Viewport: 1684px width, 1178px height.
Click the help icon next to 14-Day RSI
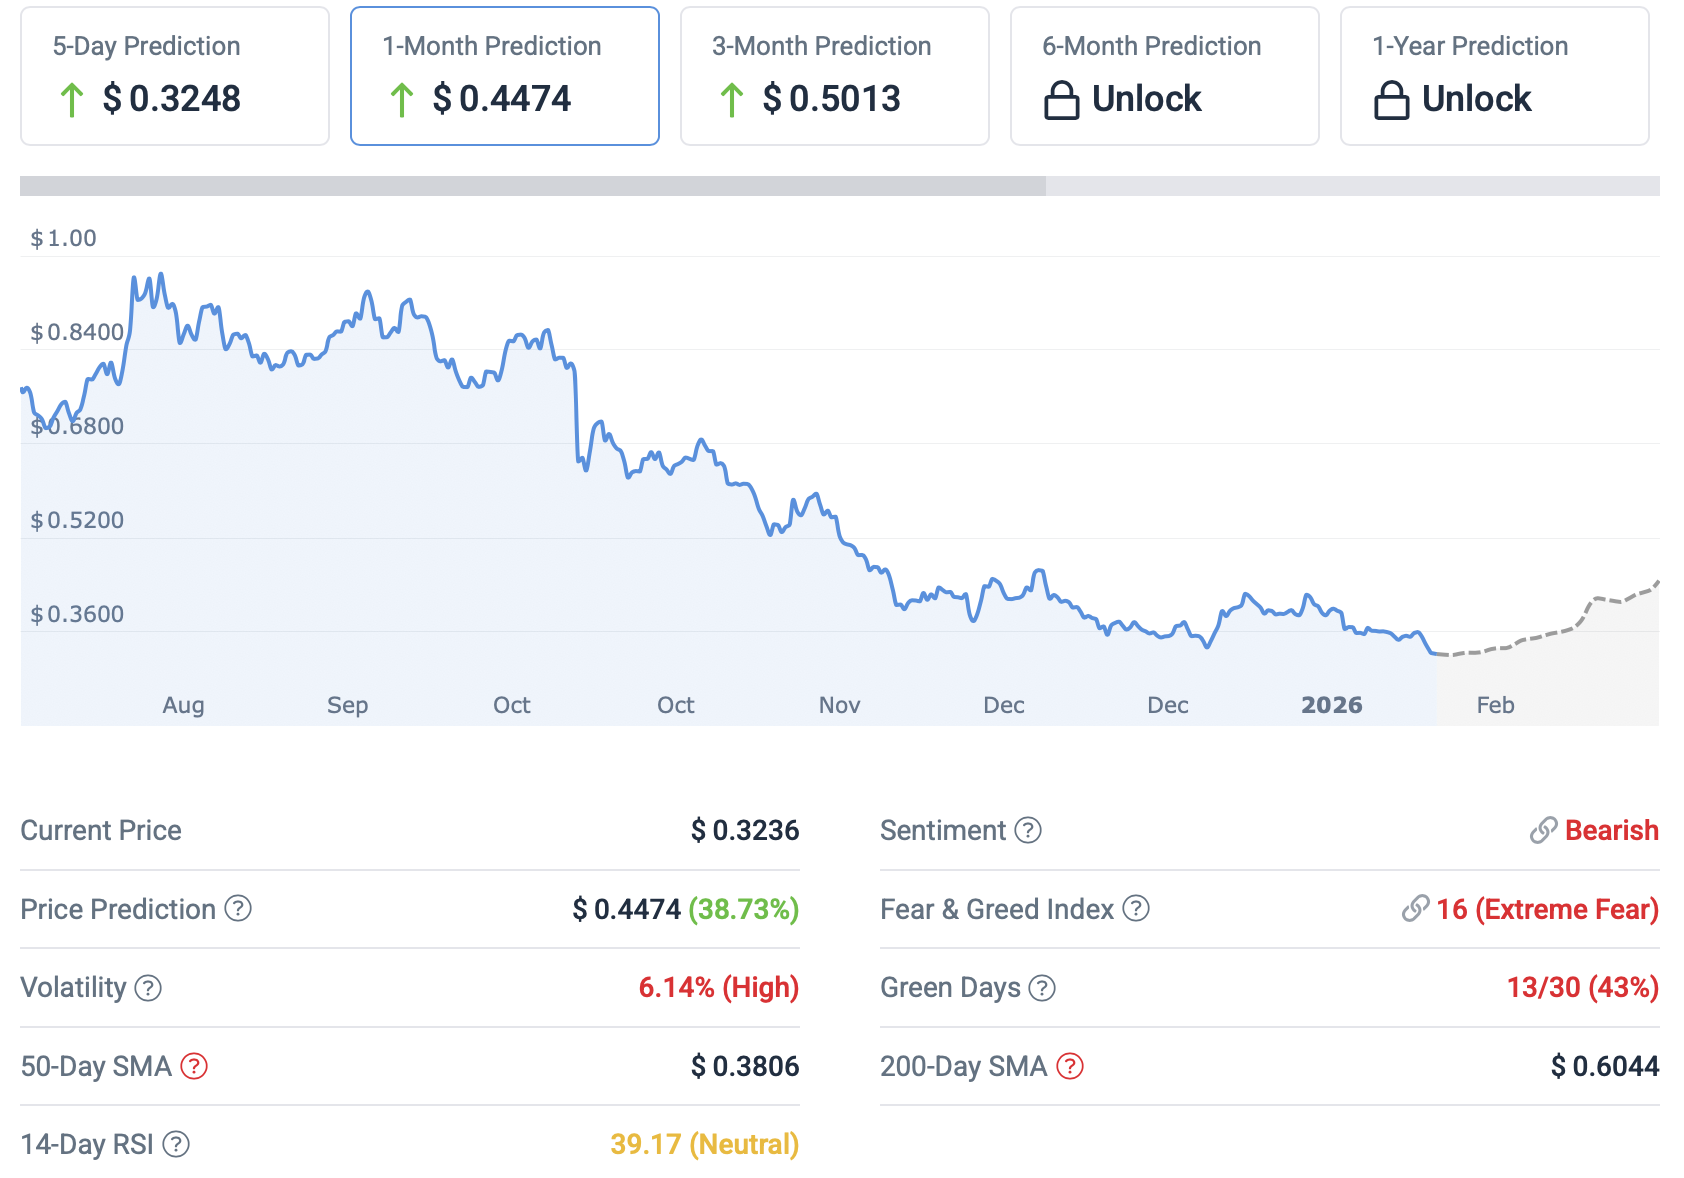[x=176, y=1144]
